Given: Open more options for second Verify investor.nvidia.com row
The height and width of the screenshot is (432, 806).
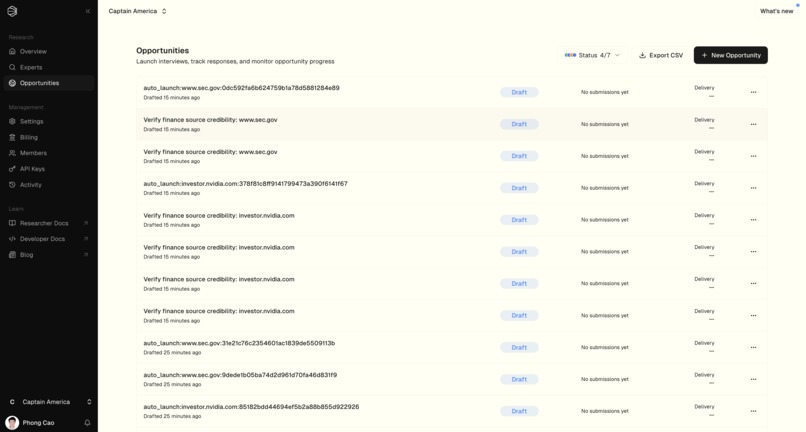Looking at the screenshot, I should (x=753, y=252).
